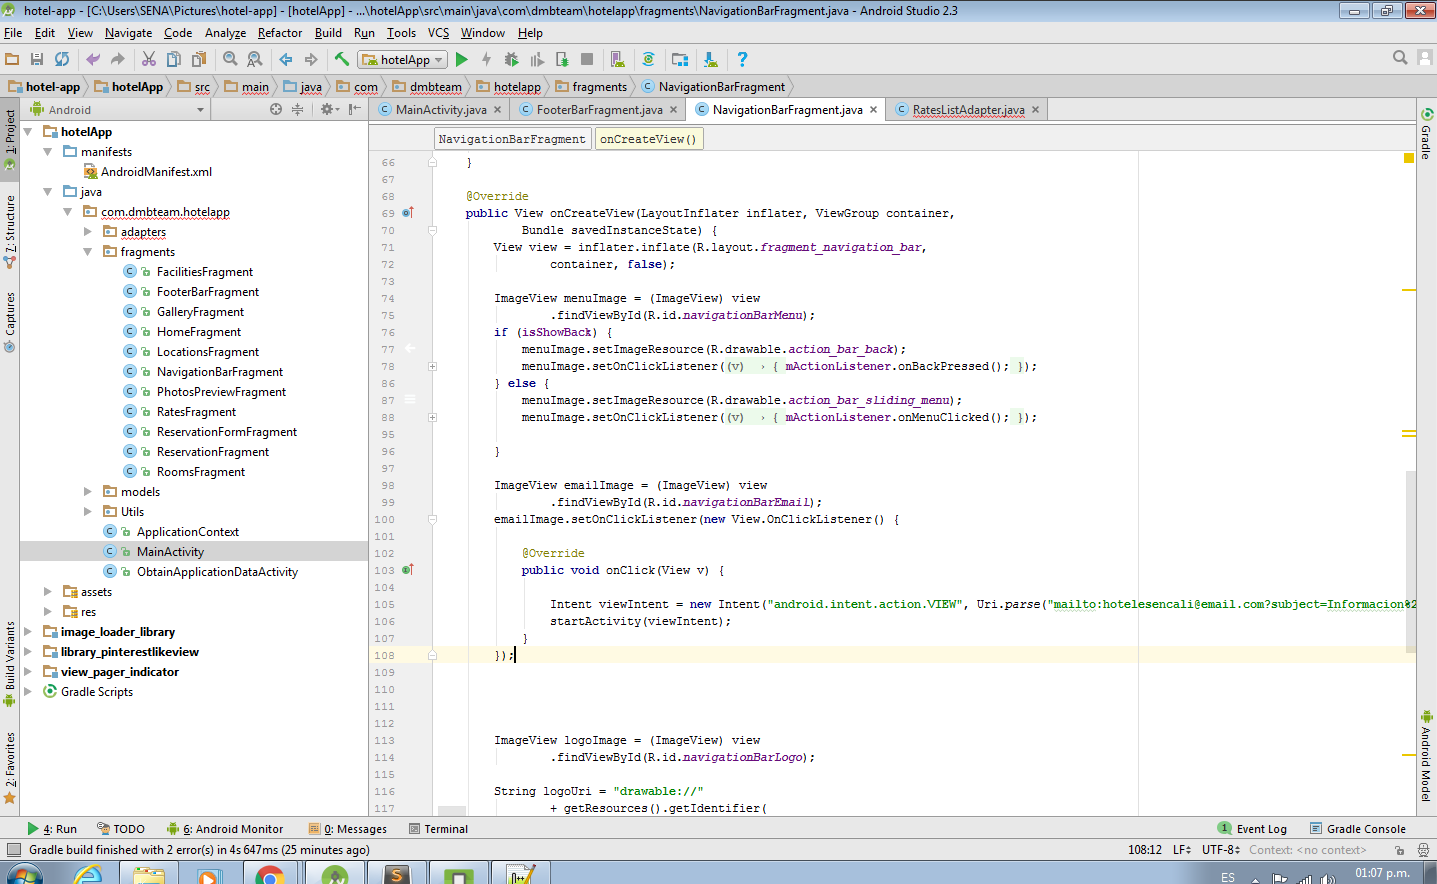Viewport: 1437px width, 884px height.
Task: Close the FooterBarFragment.java tab
Action: pos(673,110)
